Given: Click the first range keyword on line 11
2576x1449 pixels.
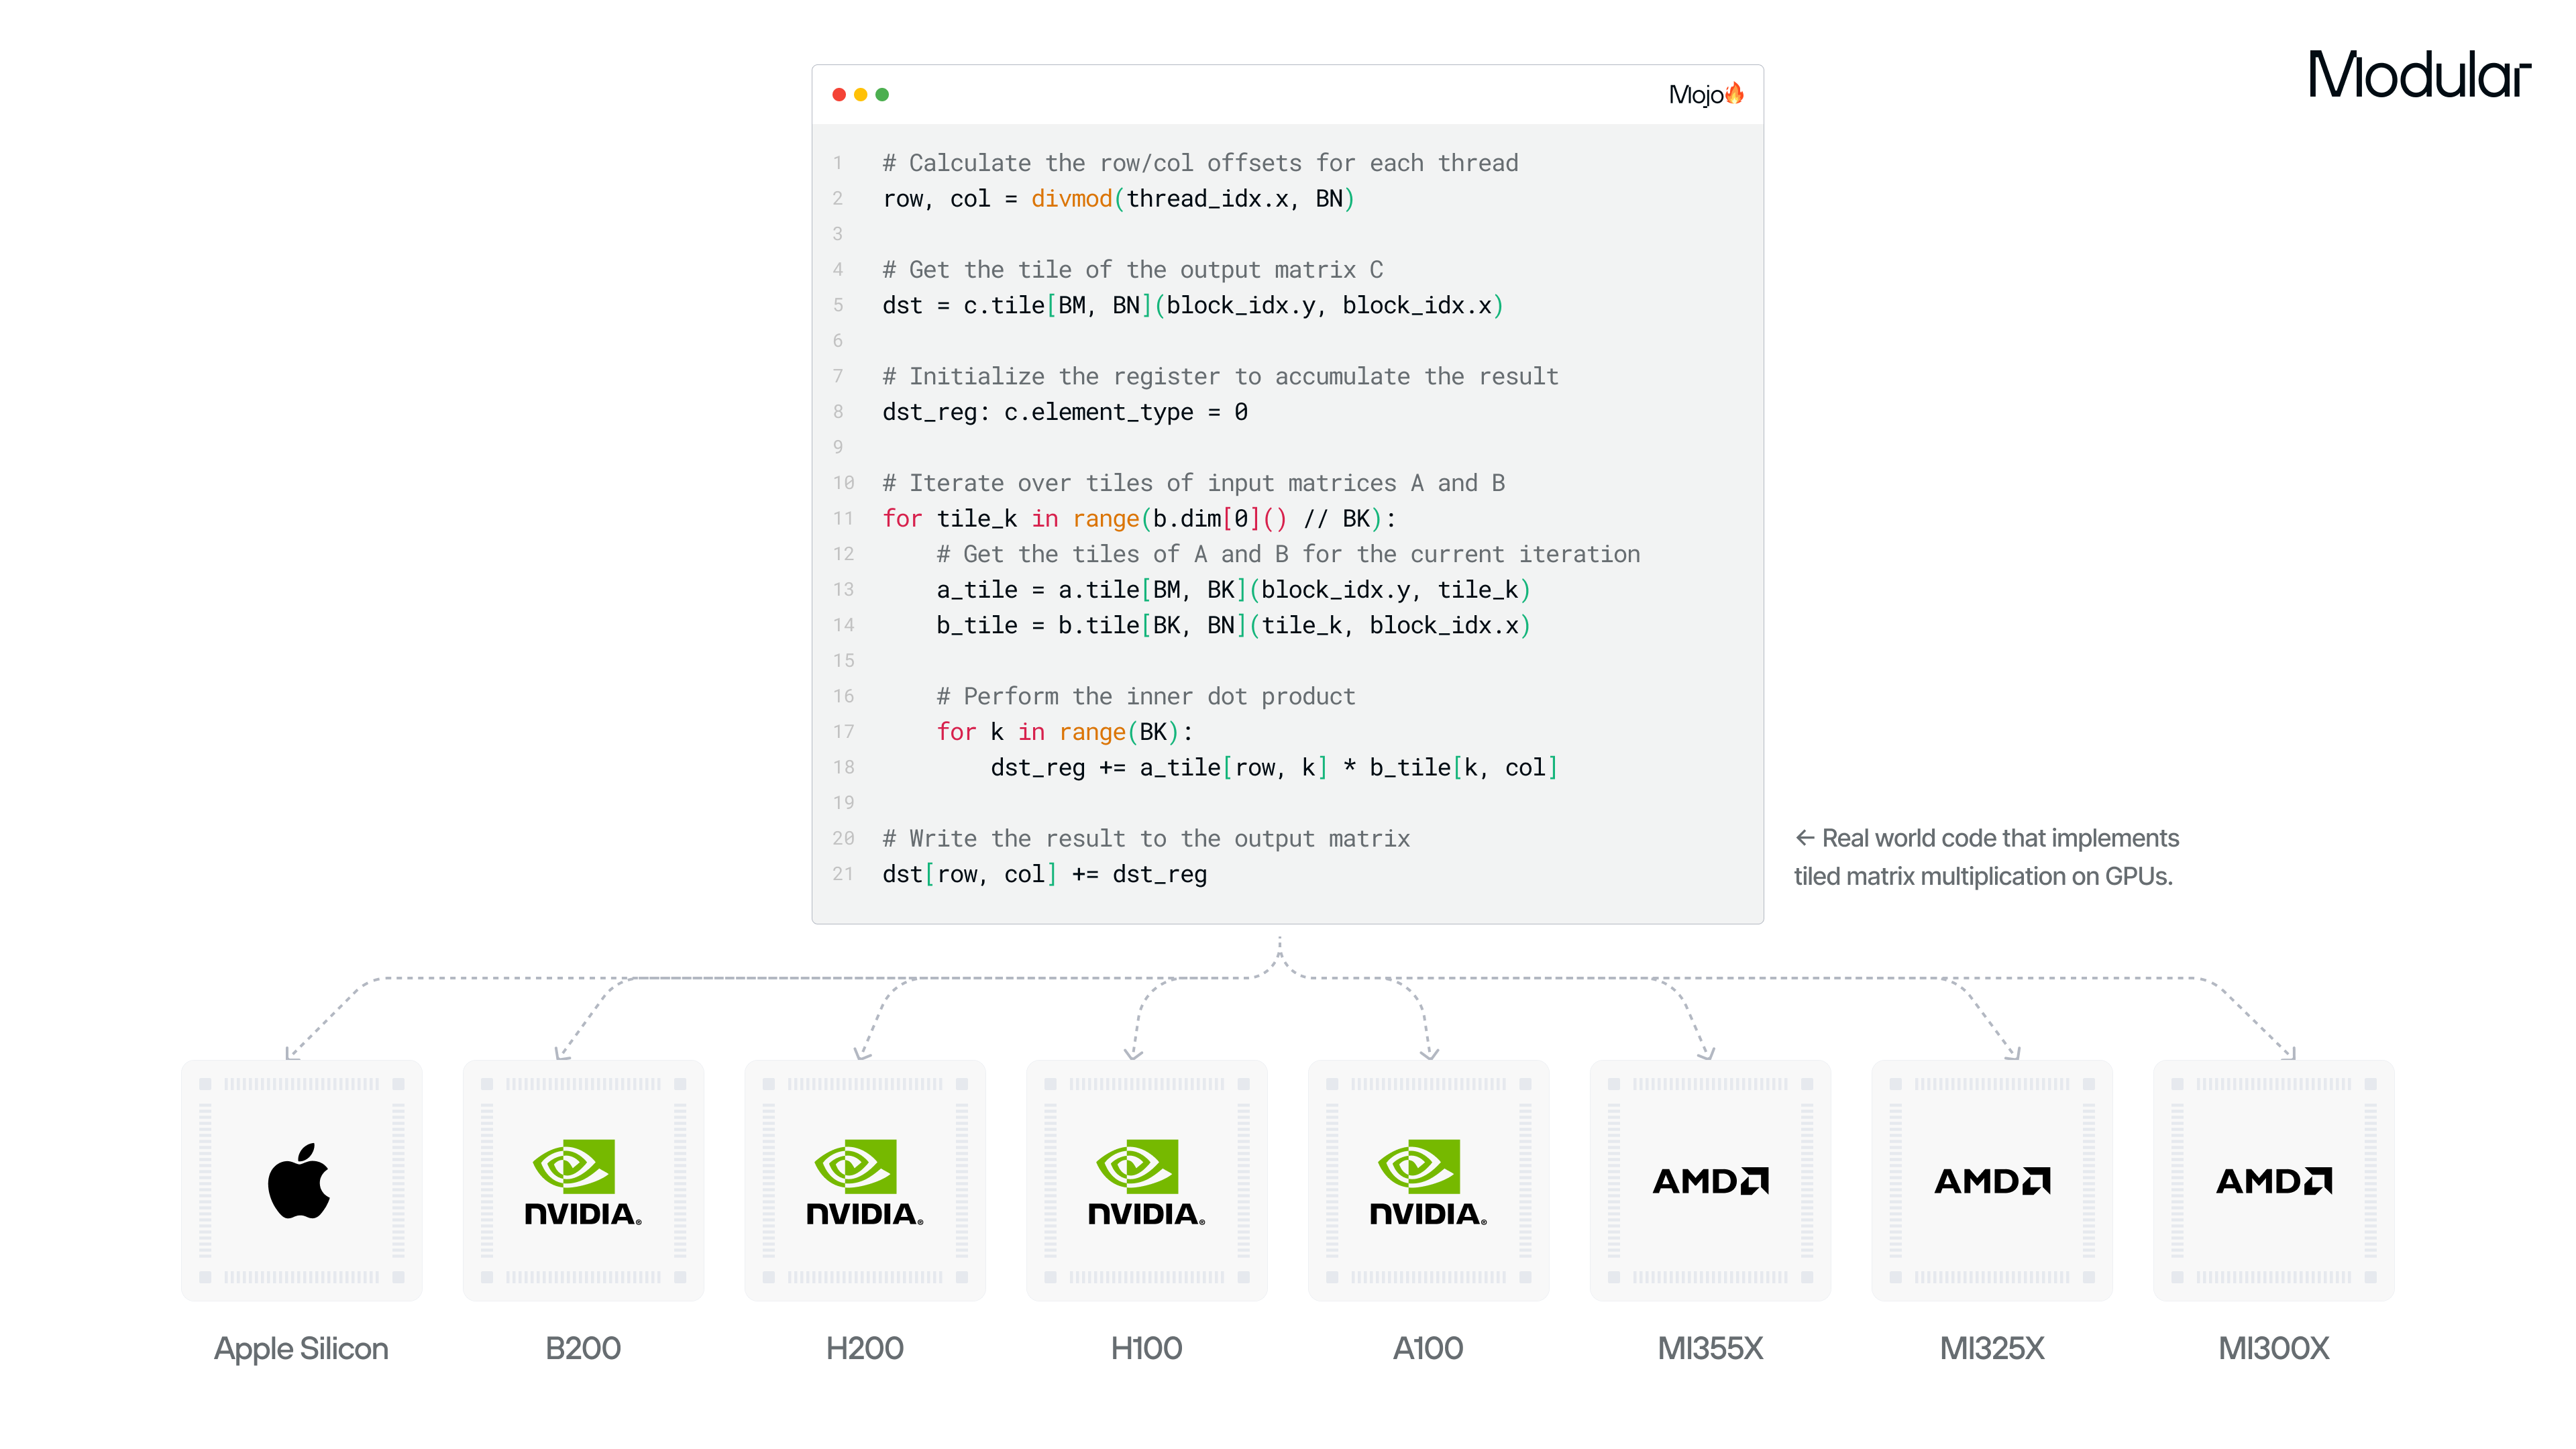Looking at the screenshot, I should click(1105, 518).
